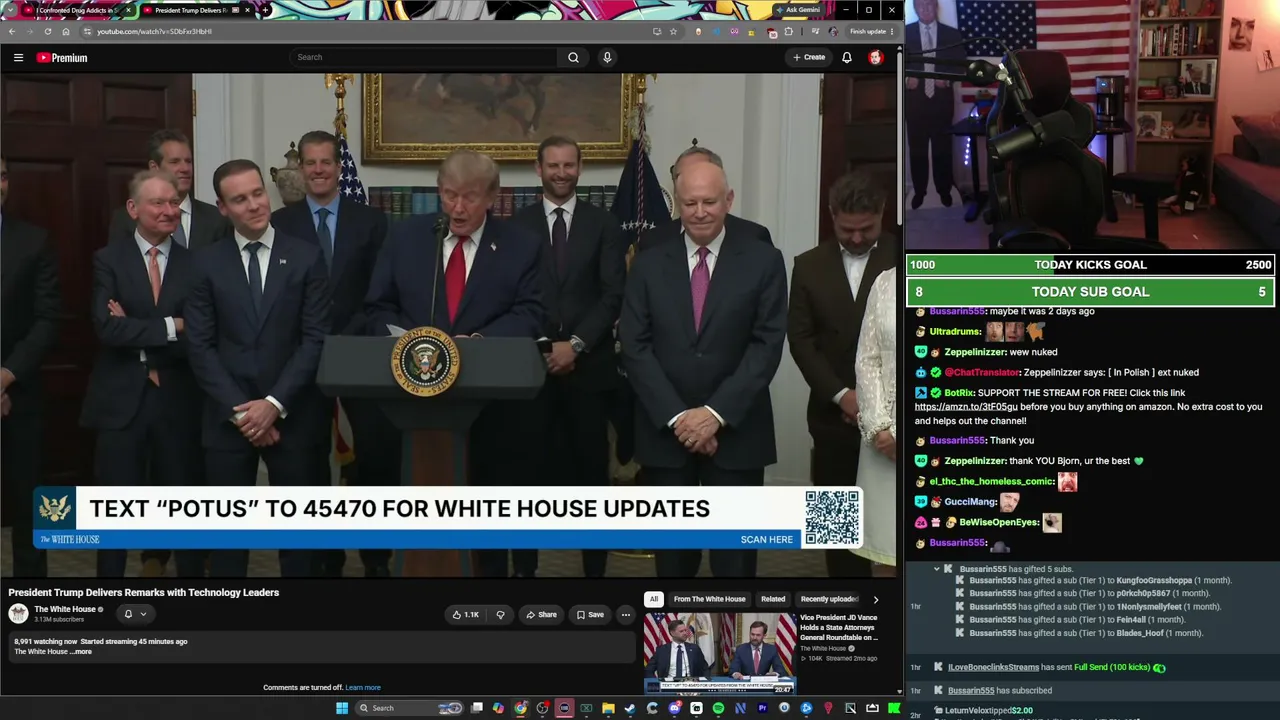Open Task View on the taskbar
This screenshot has width=1280, height=720.
[x=477, y=708]
